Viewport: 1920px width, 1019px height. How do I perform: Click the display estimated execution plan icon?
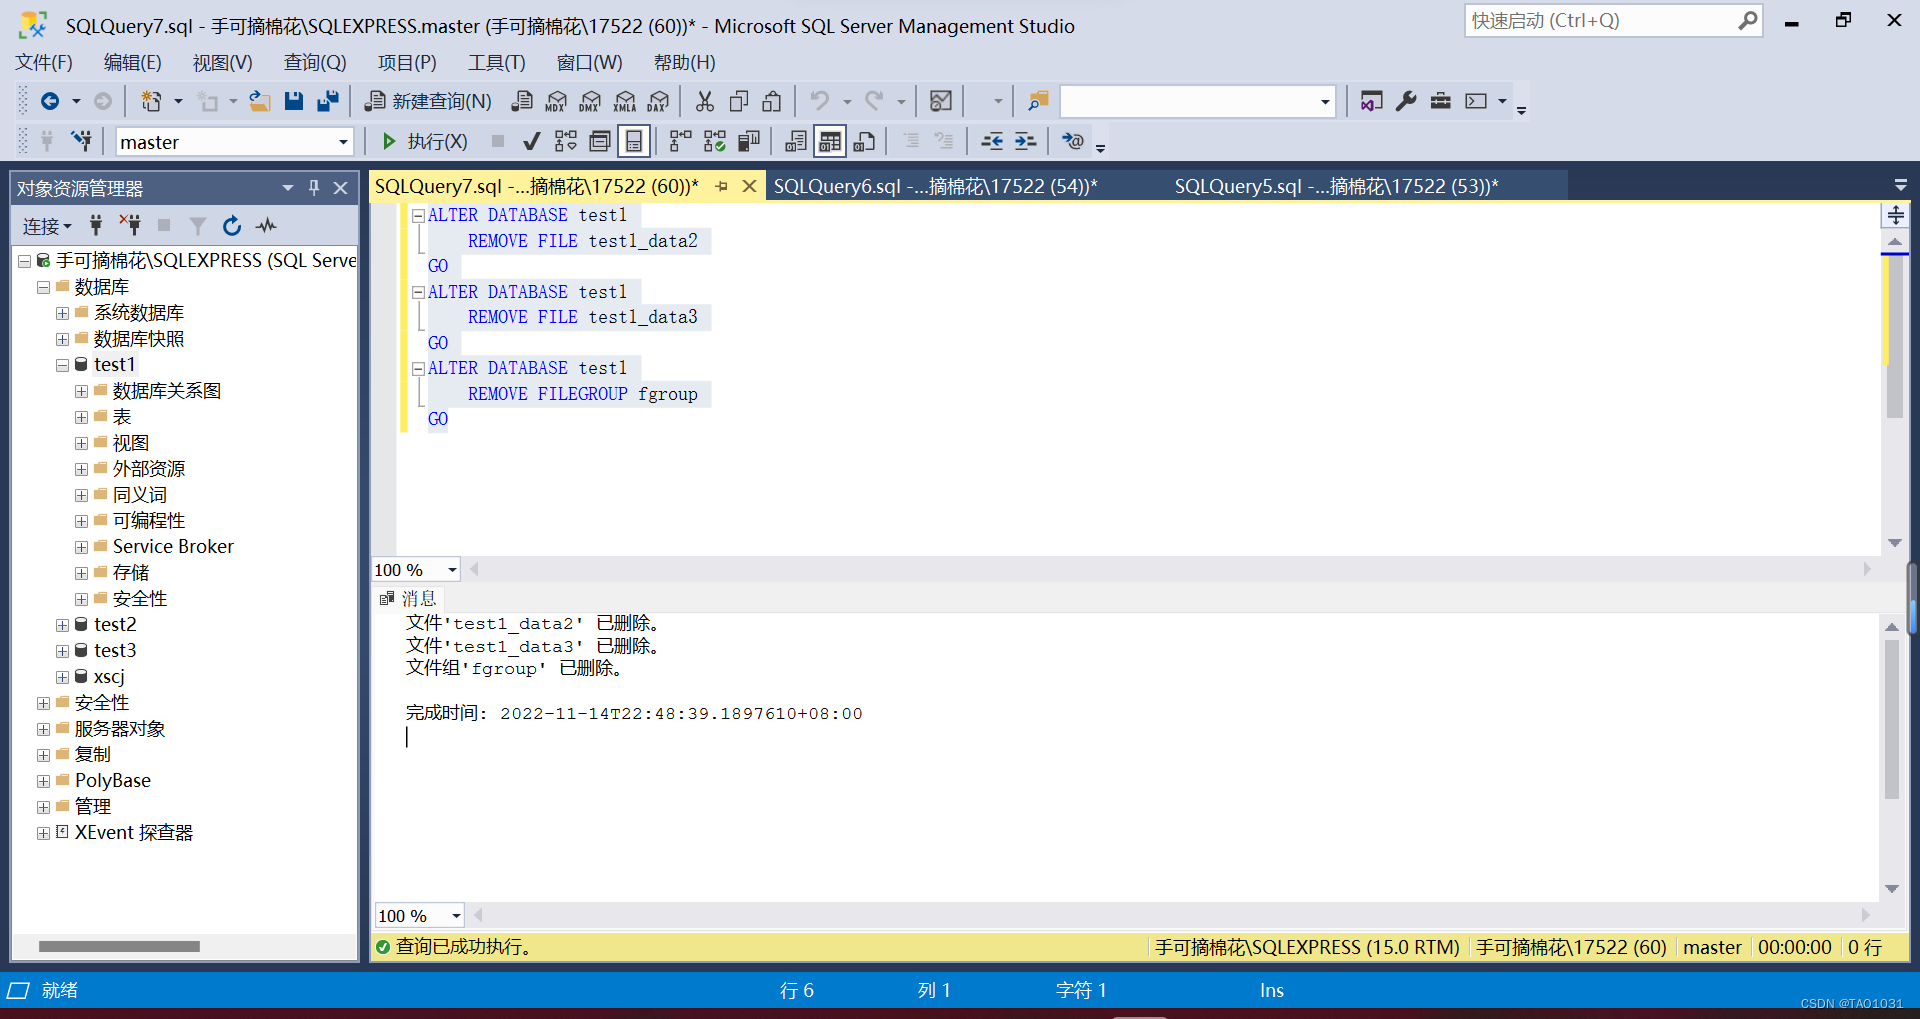click(x=566, y=141)
